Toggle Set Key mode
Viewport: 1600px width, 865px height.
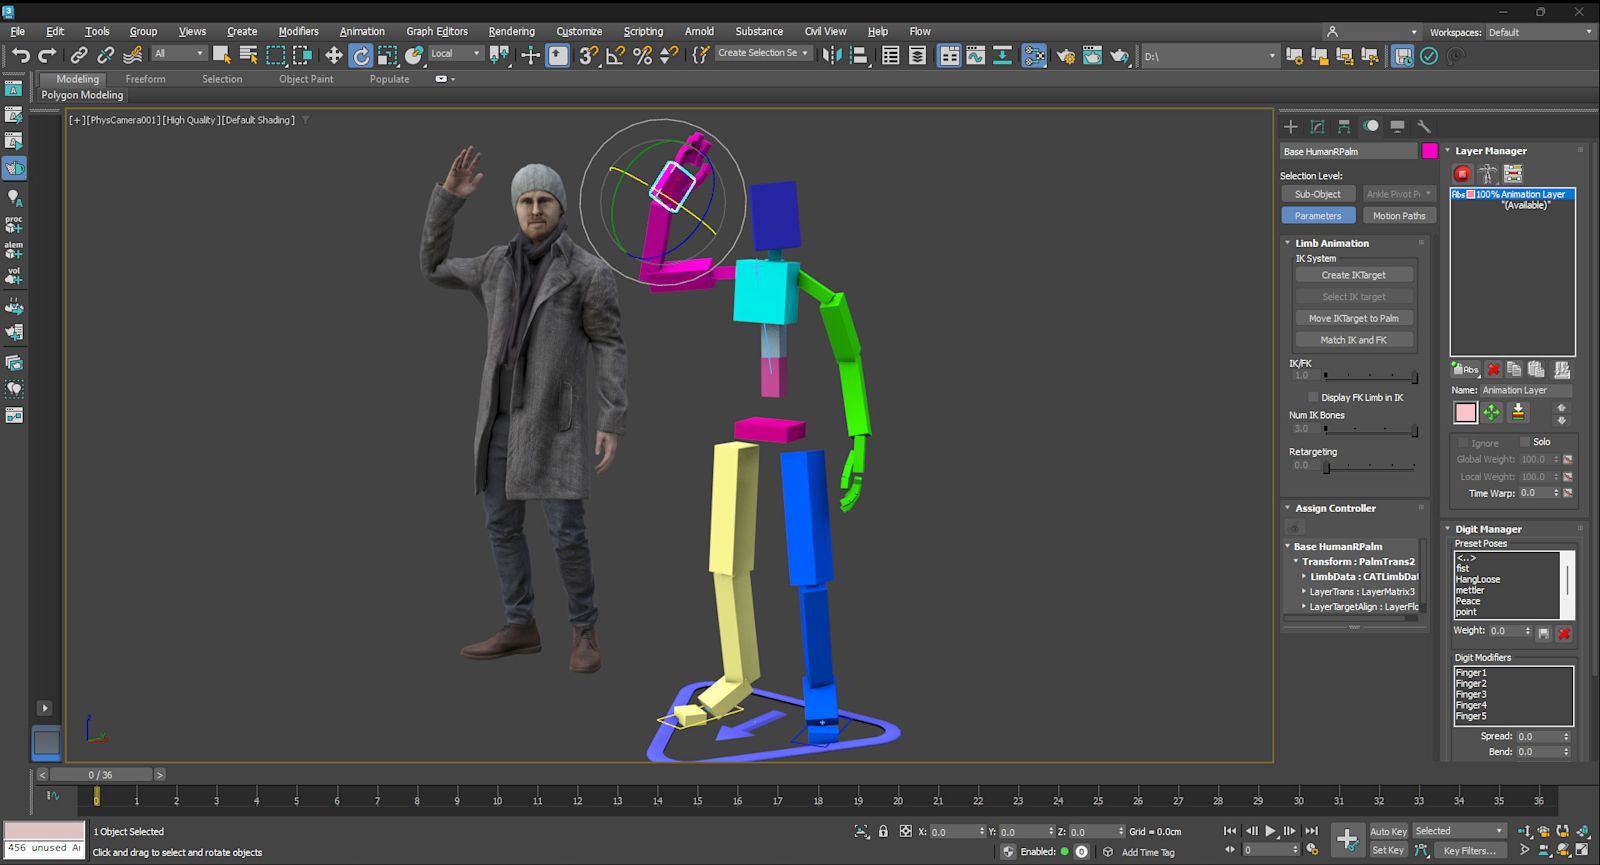(1388, 850)
